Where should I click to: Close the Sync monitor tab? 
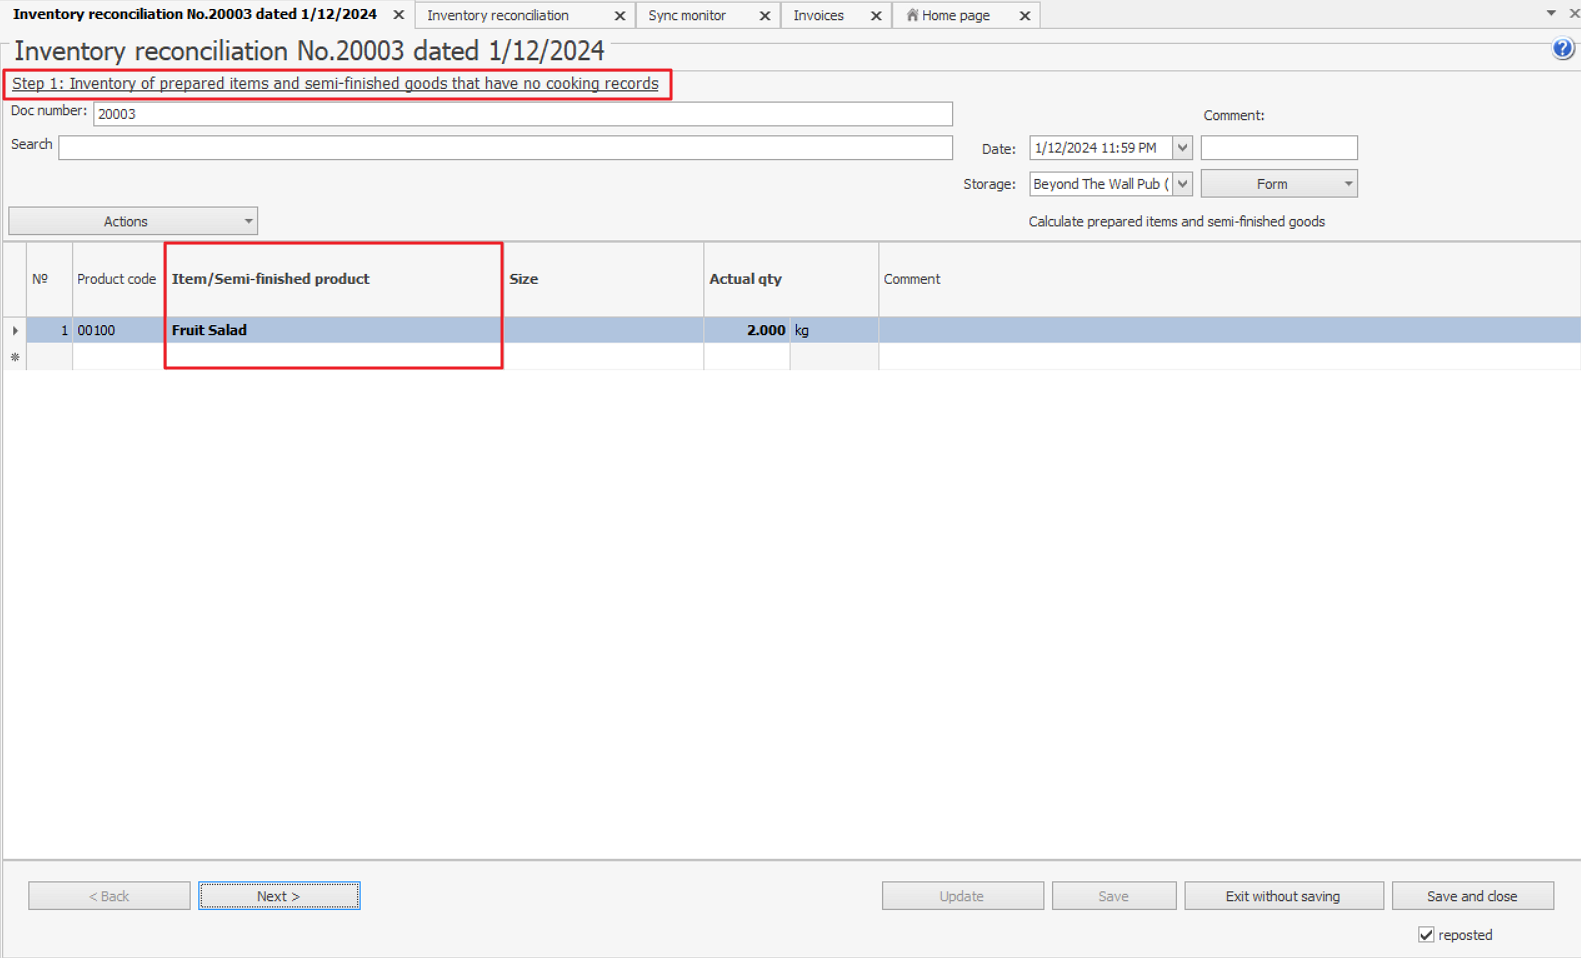[765, 16]
